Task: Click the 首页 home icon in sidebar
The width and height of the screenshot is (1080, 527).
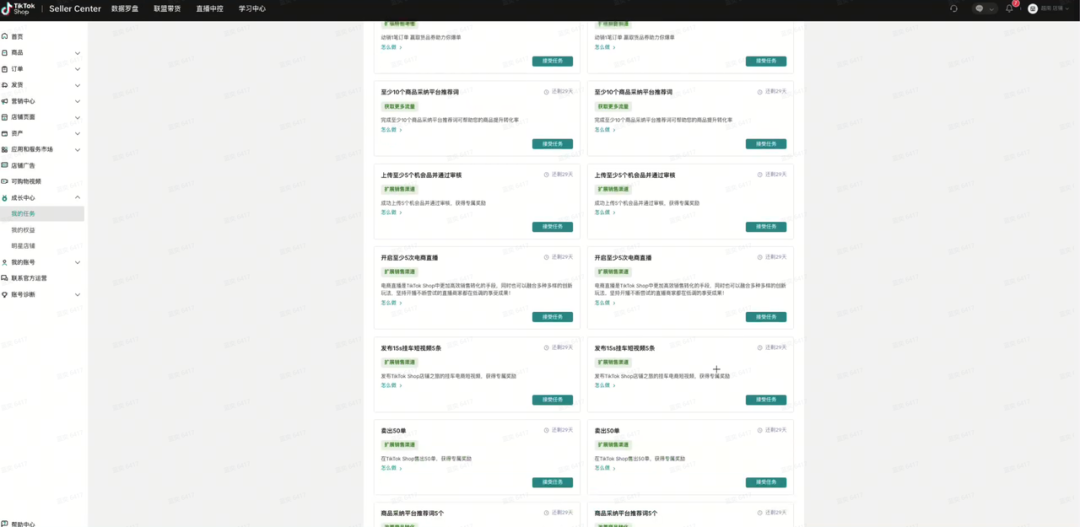Action: pyautogui.click(x=5, y=36)
